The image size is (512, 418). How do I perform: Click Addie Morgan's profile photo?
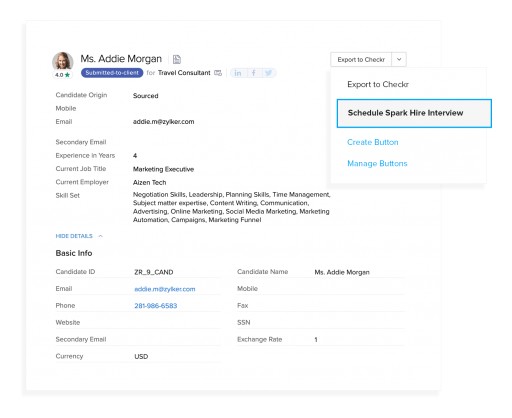63,61
